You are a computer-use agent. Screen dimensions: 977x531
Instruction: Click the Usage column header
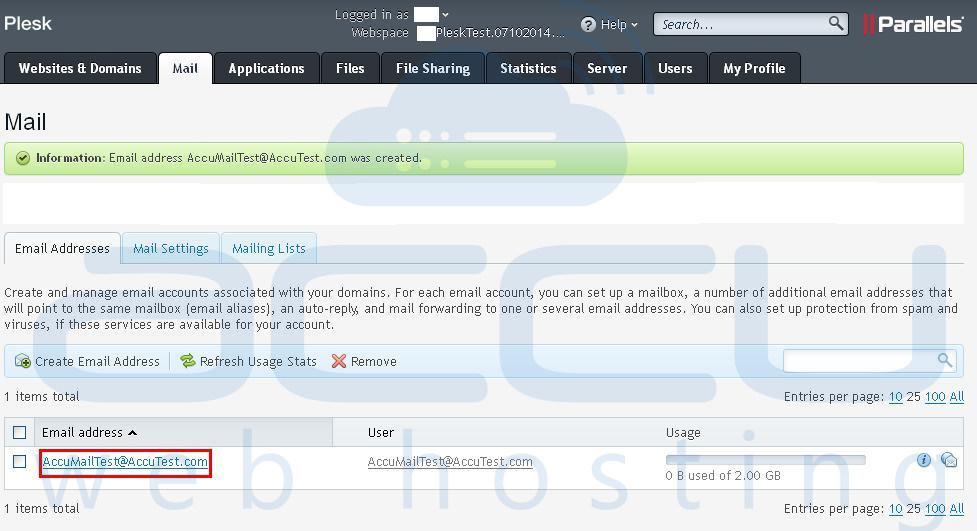(x=683, y=433)
